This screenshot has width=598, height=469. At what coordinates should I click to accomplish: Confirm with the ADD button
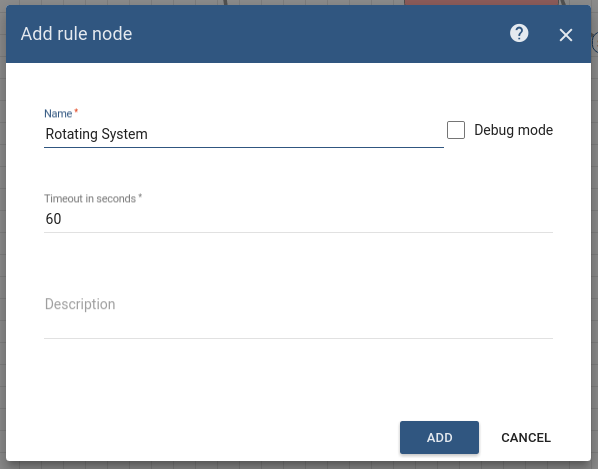tap(439, 437)
